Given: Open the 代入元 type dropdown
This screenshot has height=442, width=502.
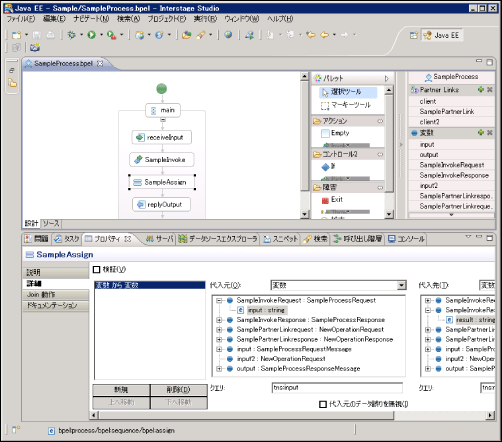Looking at the screenshot, I should point(402,285).
